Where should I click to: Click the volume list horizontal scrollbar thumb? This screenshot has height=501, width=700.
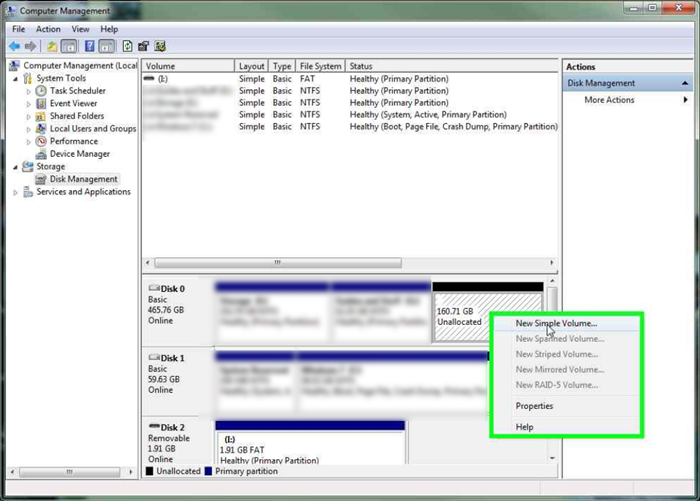click(278, 263)
